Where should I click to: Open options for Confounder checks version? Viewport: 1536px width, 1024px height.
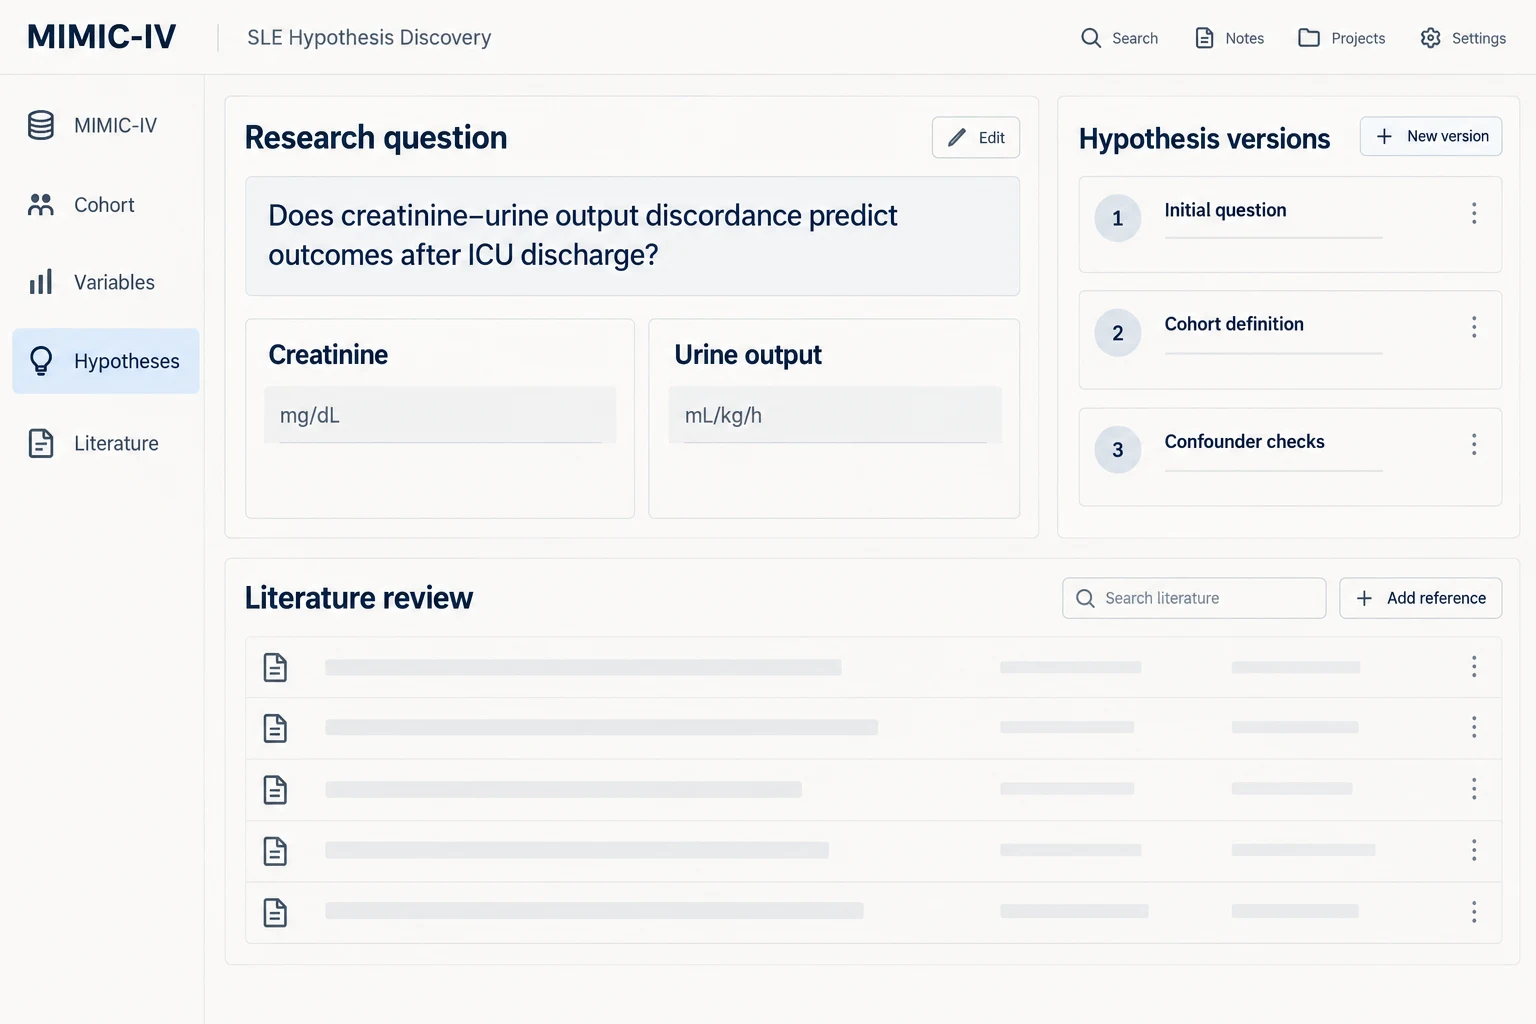click(x=1474, y=444)
